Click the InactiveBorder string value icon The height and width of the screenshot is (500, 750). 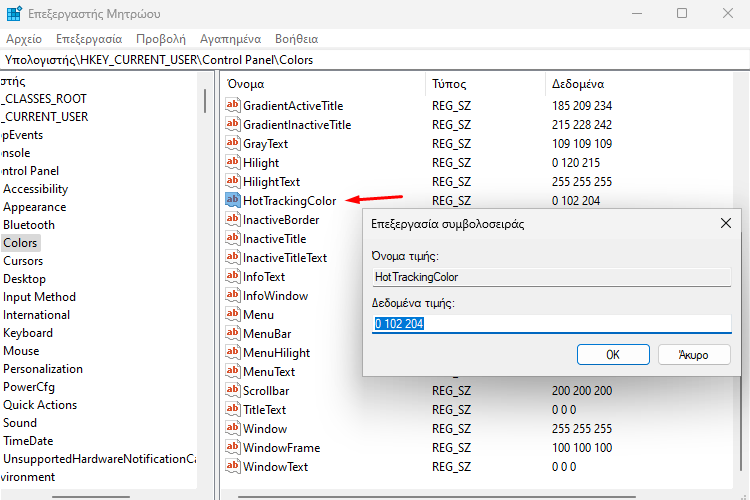232,219
